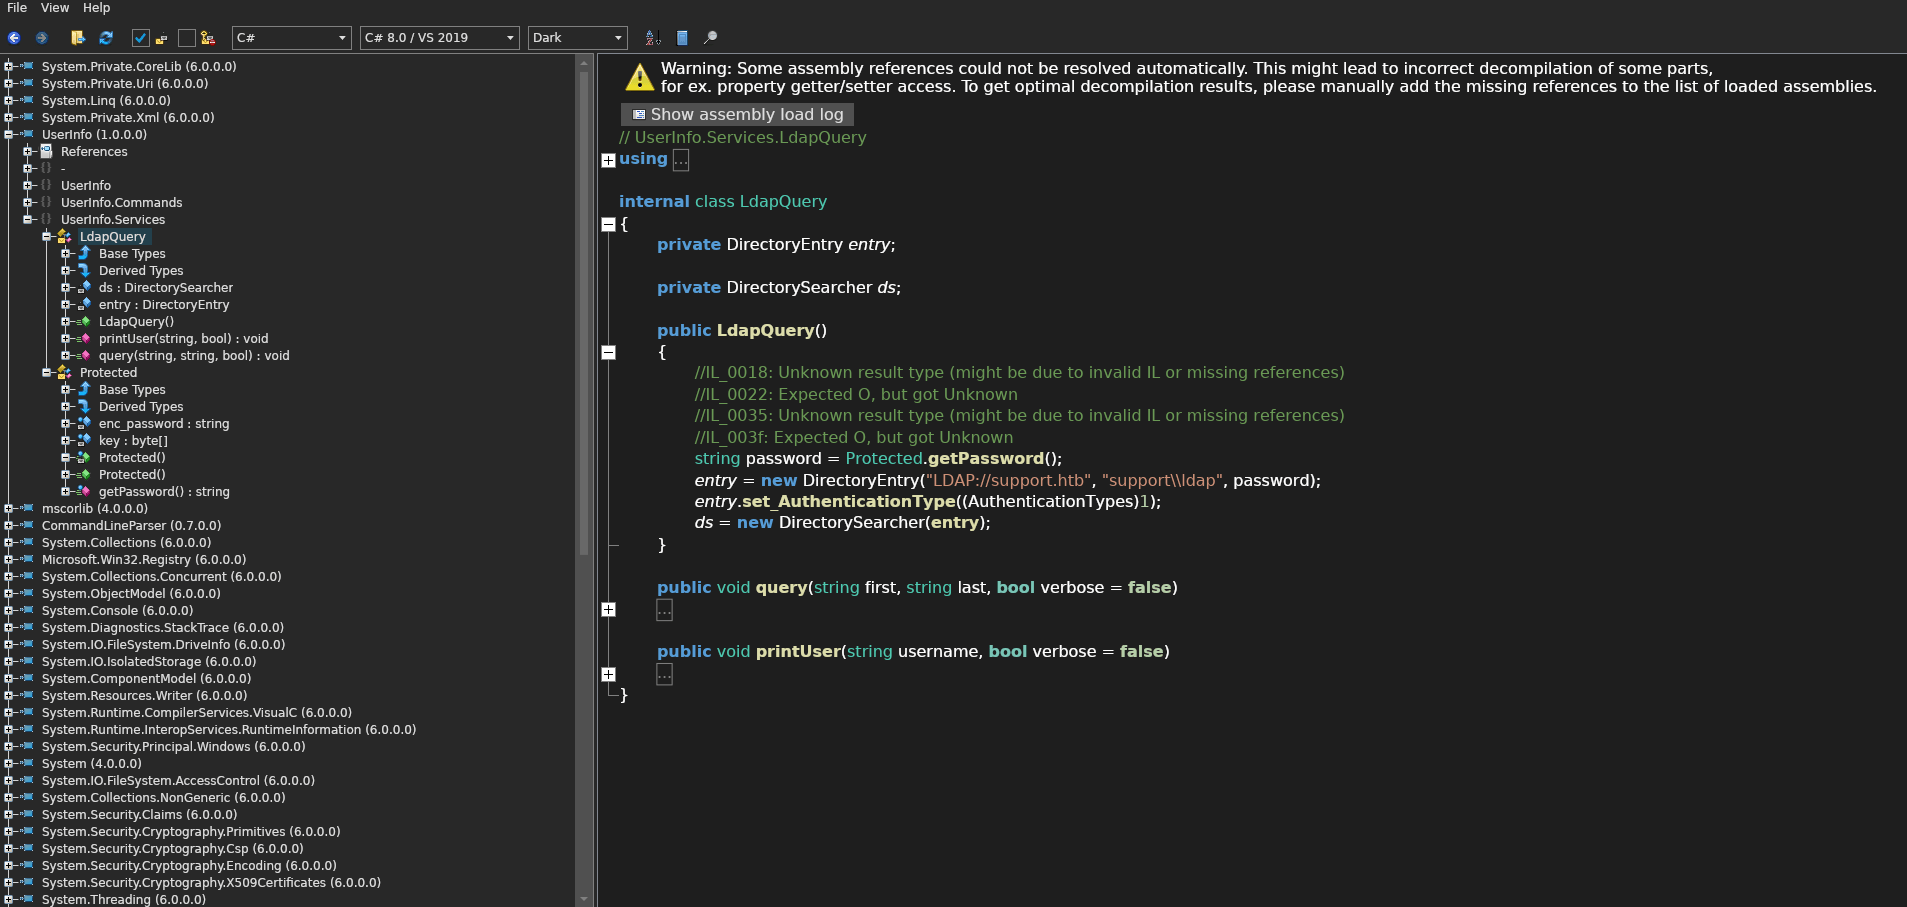The image size is (1907, 907).
Task: Click the tree panel scrollbar up arrow
Action: click(584, 63)
